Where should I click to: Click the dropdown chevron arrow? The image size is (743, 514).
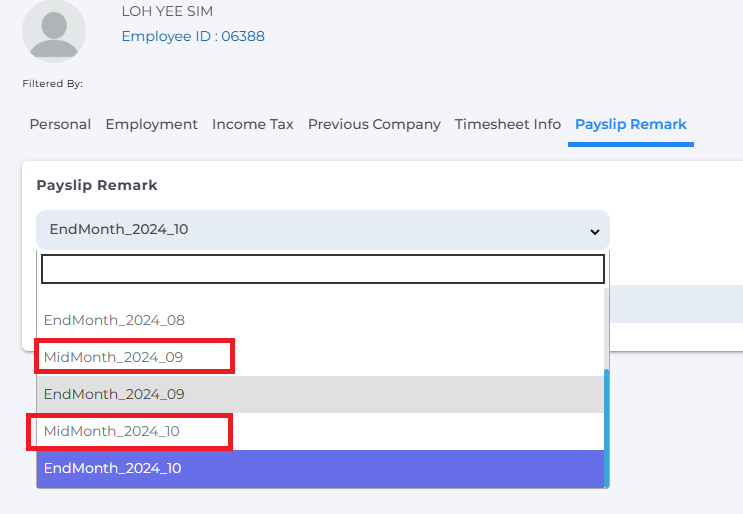coord(595,232)
